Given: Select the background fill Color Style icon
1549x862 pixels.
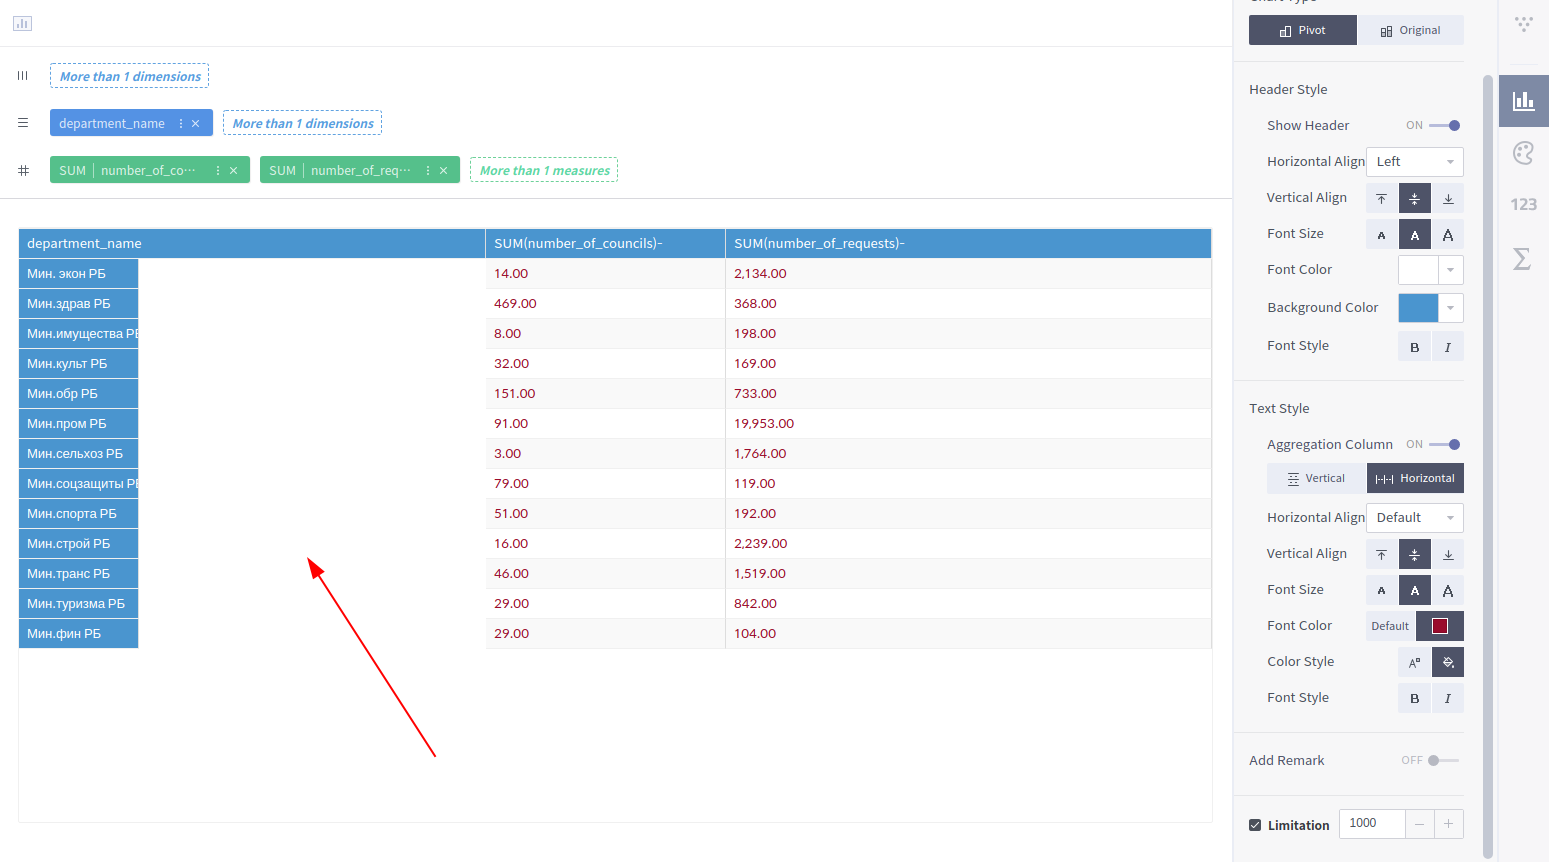Looking at the screenshot, I should pyautogui.click(x=1448, y=662).
